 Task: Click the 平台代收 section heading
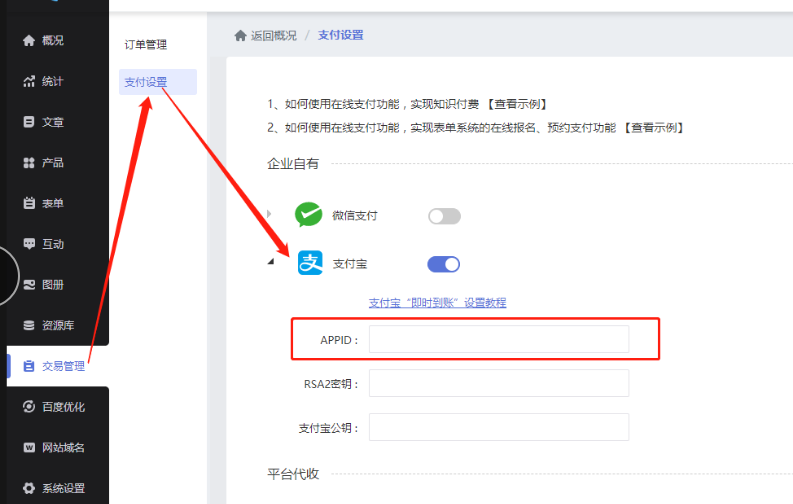[293, 474]
